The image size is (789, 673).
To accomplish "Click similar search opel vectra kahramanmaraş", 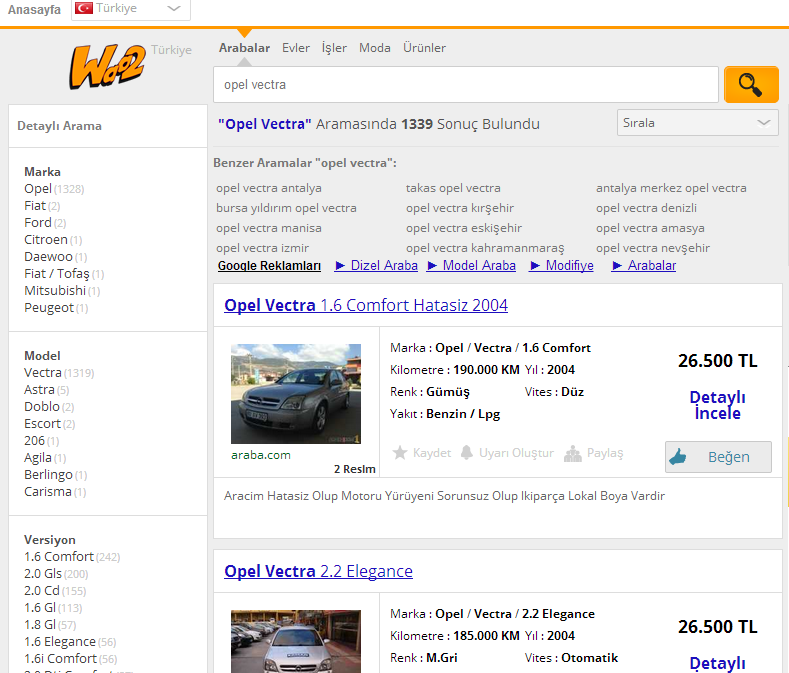I will point(485,248).
